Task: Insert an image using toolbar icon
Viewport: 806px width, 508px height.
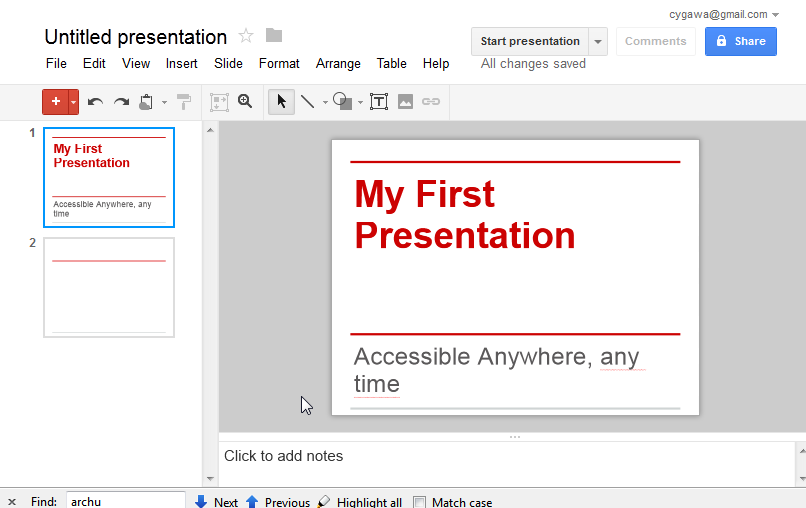Action: [x=405, y=101]
